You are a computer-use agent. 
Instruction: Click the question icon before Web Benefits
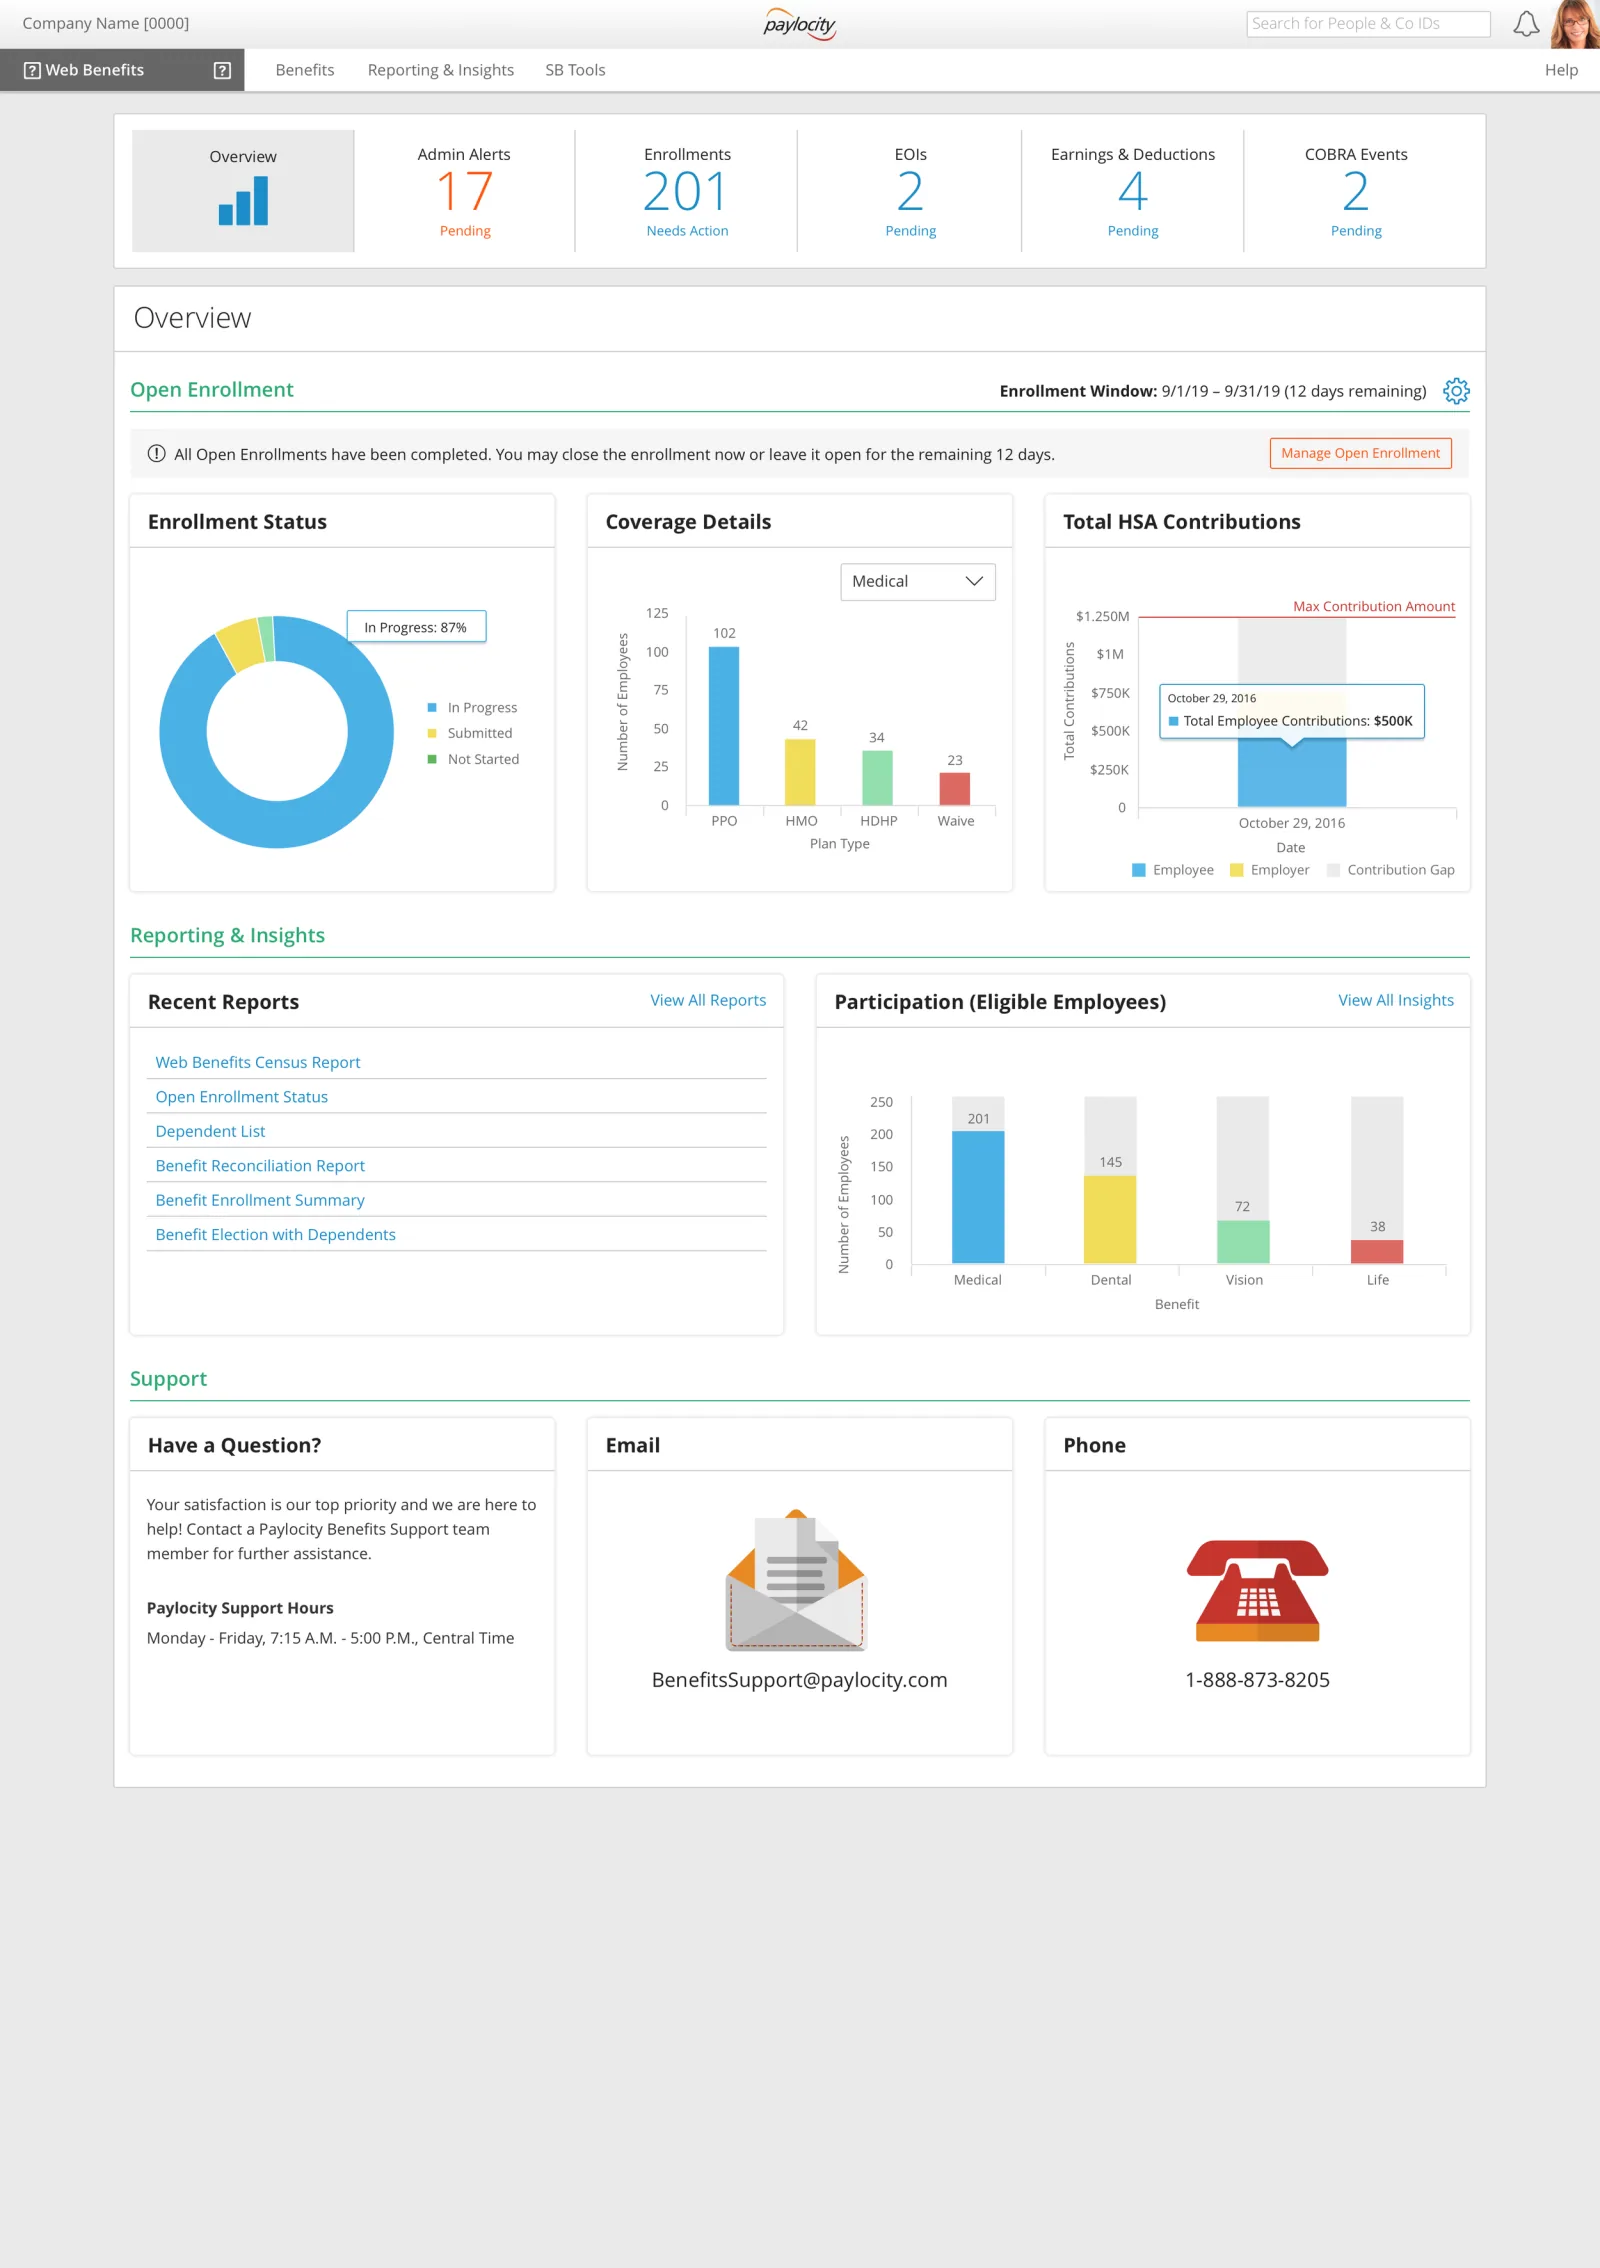tap(32, 70)
